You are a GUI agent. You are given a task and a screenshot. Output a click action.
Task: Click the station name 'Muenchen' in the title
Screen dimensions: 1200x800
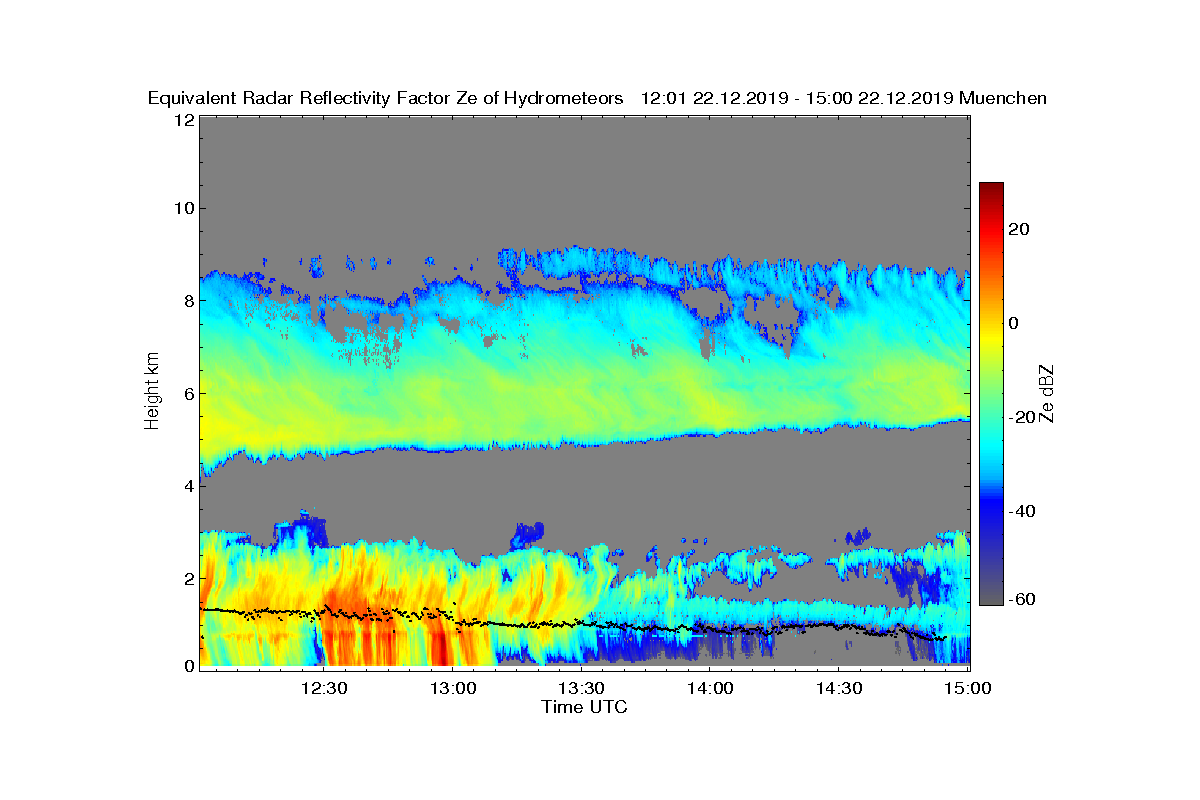pyautogui.click(x=1003, y=98)
